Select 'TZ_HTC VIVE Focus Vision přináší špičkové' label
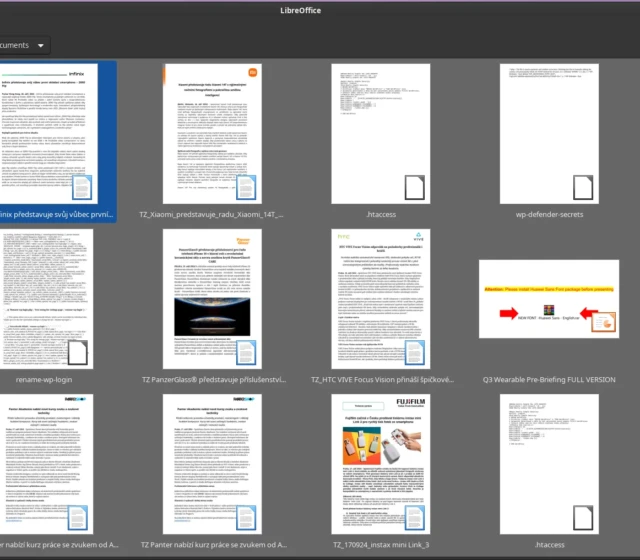The image size is (640, 560). [x=382, y=380]
